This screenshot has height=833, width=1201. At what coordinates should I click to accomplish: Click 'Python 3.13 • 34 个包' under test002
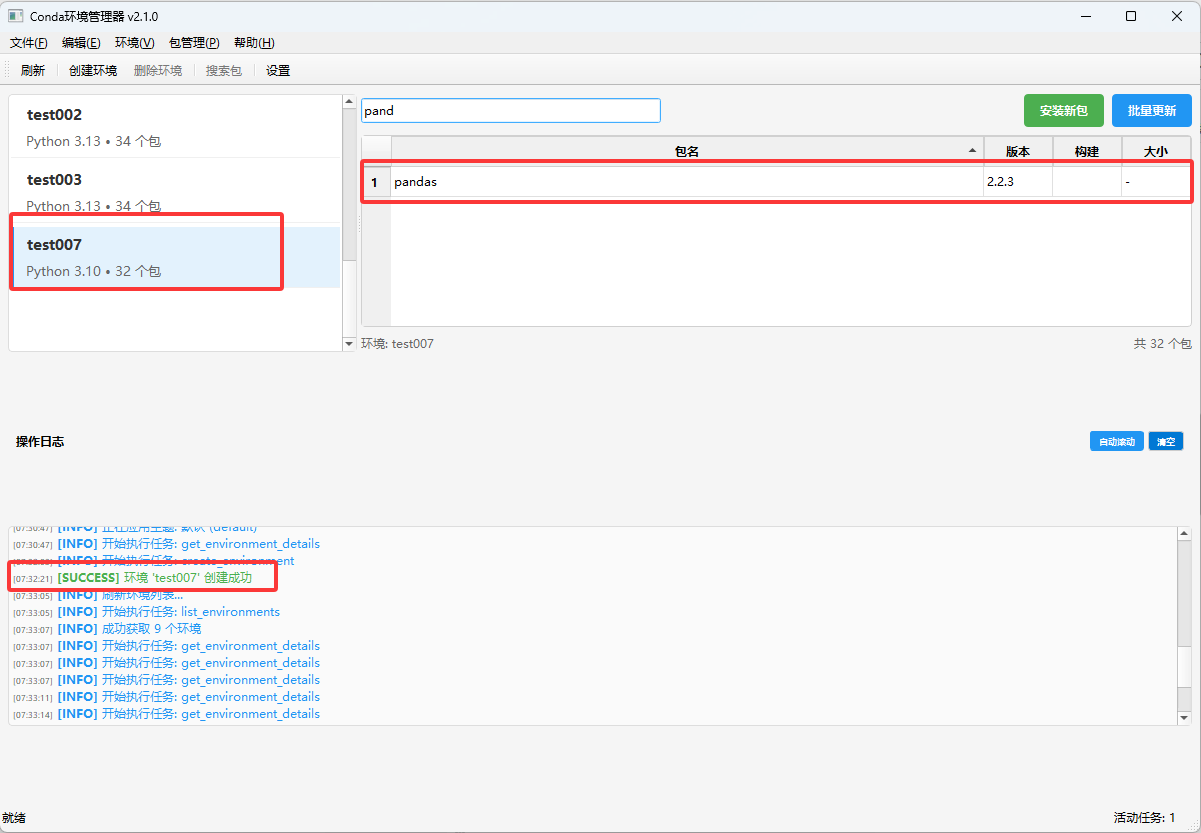tap(94, 142)
